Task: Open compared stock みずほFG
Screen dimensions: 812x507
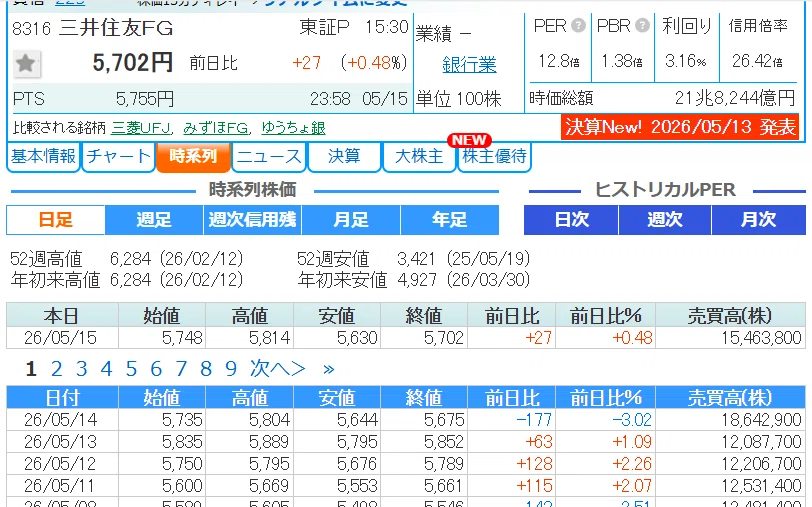Action: click(x=215, y=127)
